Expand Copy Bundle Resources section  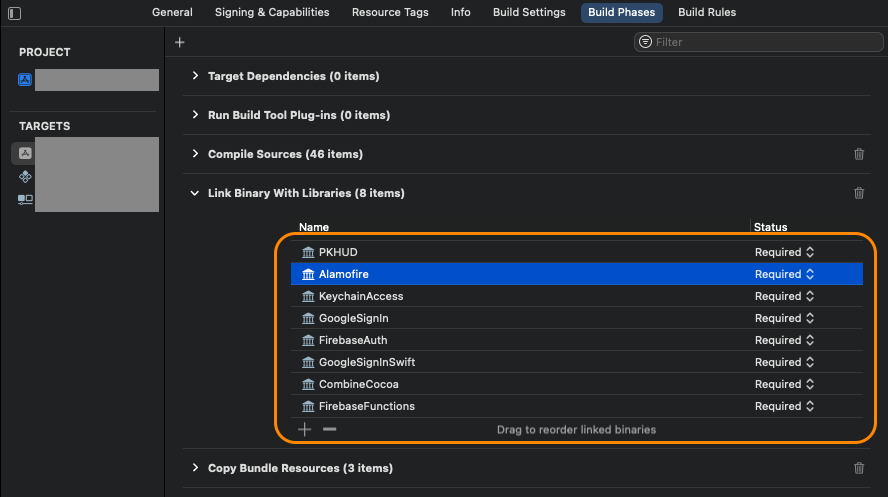(195, 468)
